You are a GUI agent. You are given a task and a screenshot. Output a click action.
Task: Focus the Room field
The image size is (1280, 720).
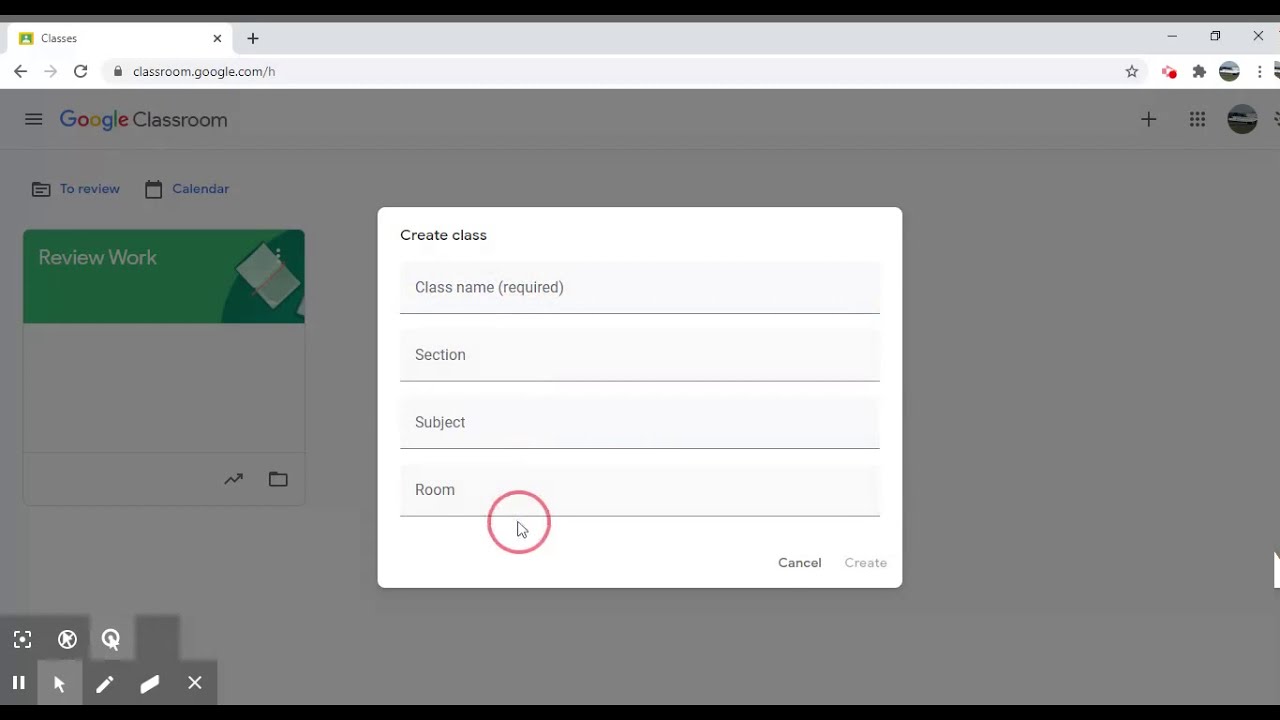pos(640,490)
